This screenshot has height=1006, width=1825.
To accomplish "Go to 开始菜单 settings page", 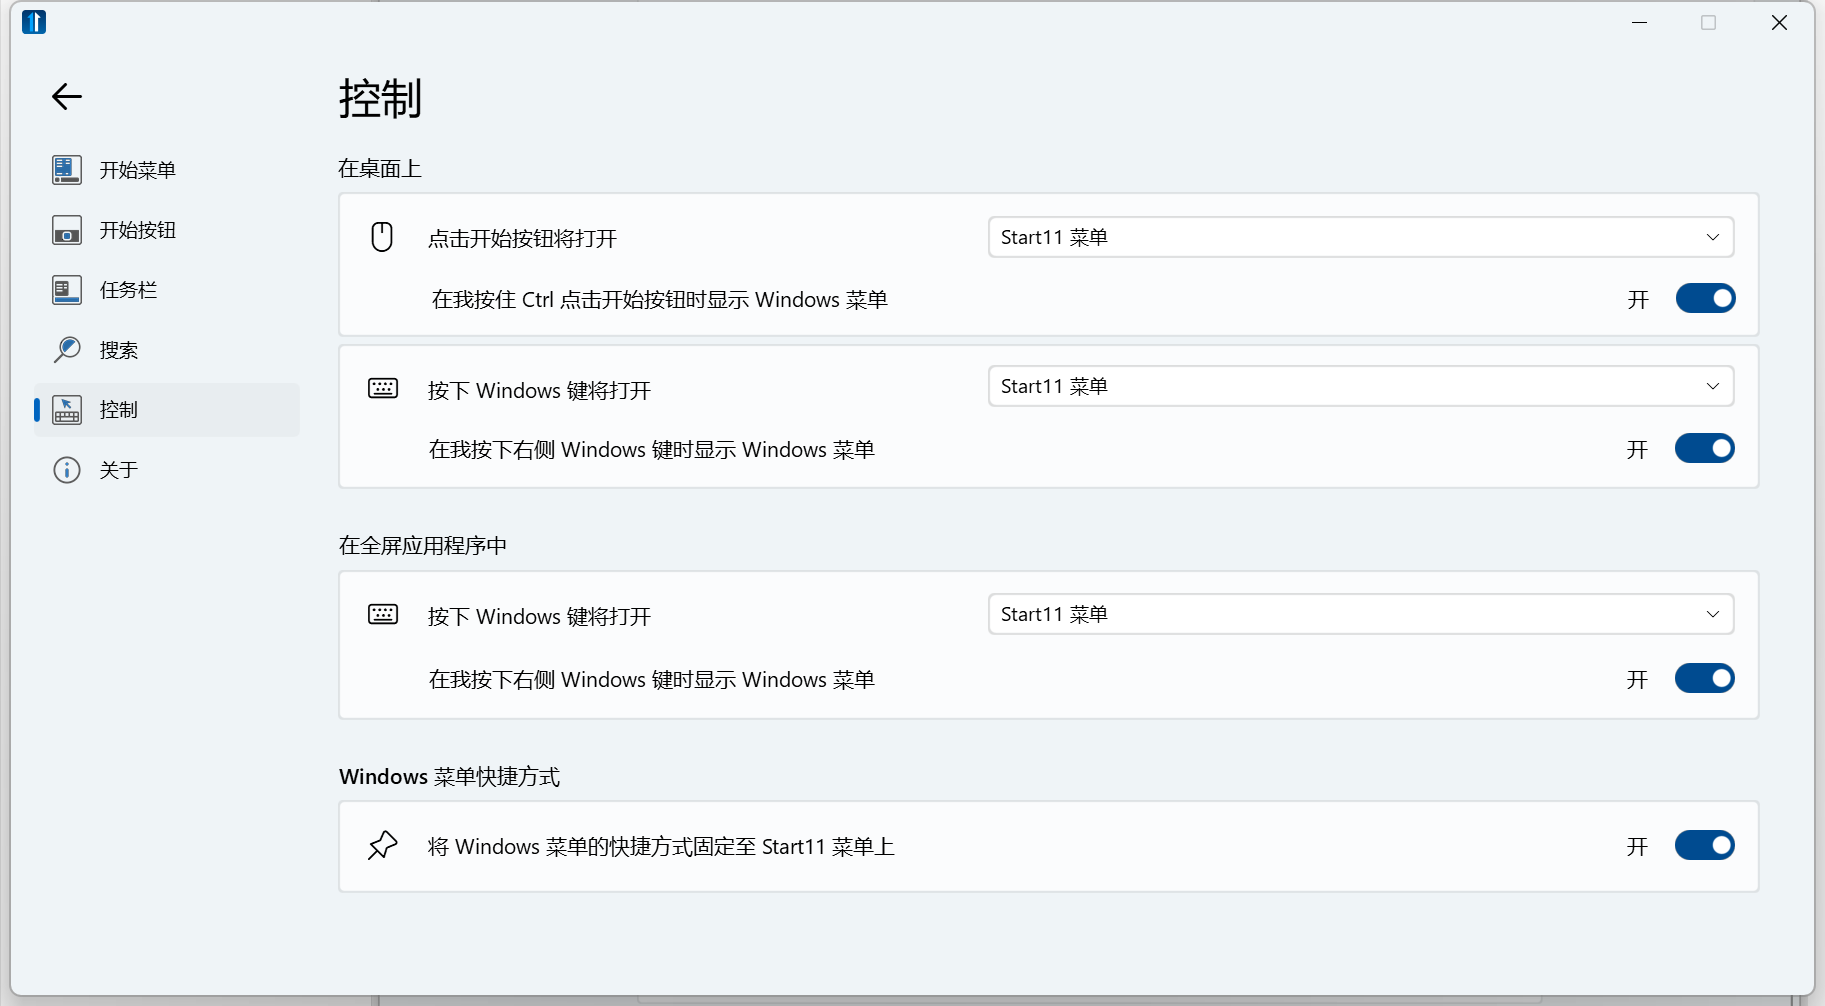I will tap(167, 170).
